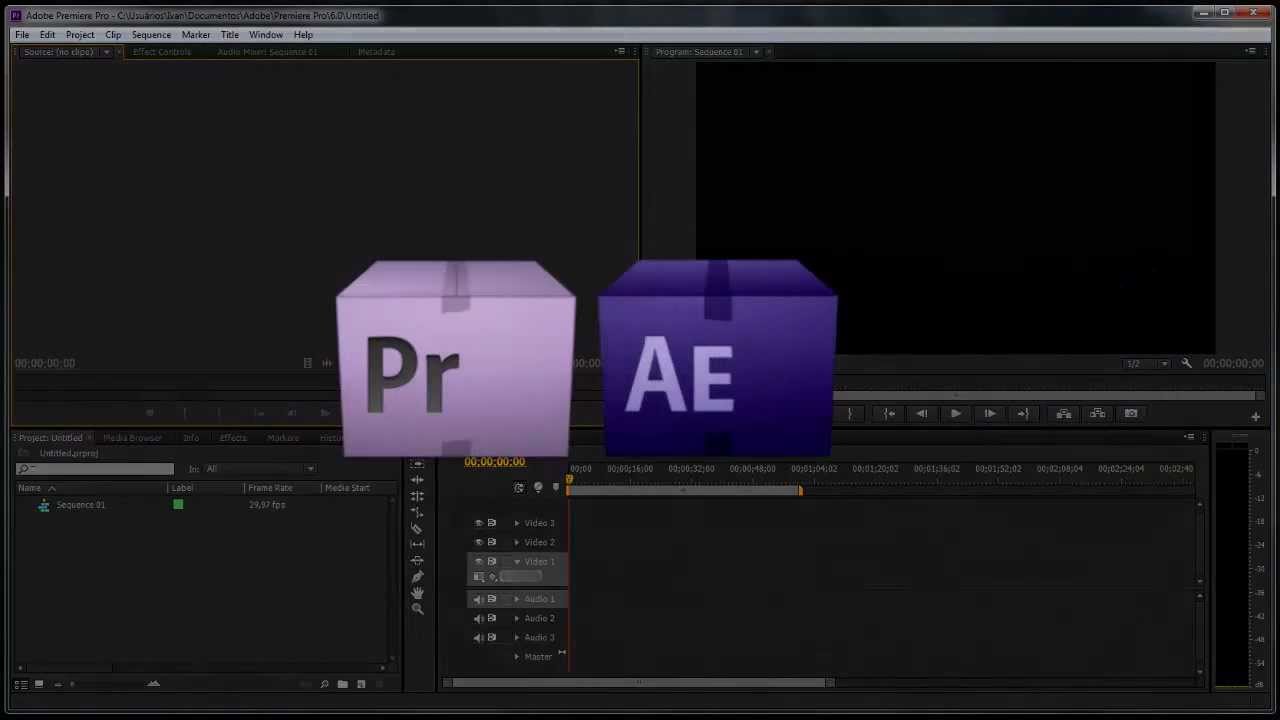Open the File menu
Viewport: 1280px width, 720px height.
[x=22, y=35]
